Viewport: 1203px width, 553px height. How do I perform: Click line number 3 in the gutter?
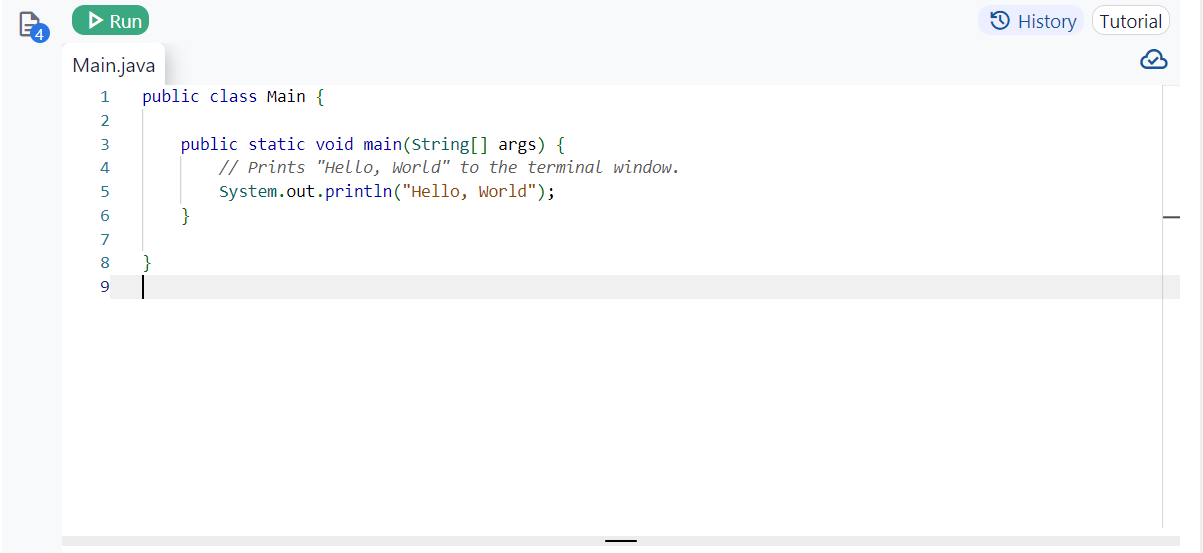point(104,144)
